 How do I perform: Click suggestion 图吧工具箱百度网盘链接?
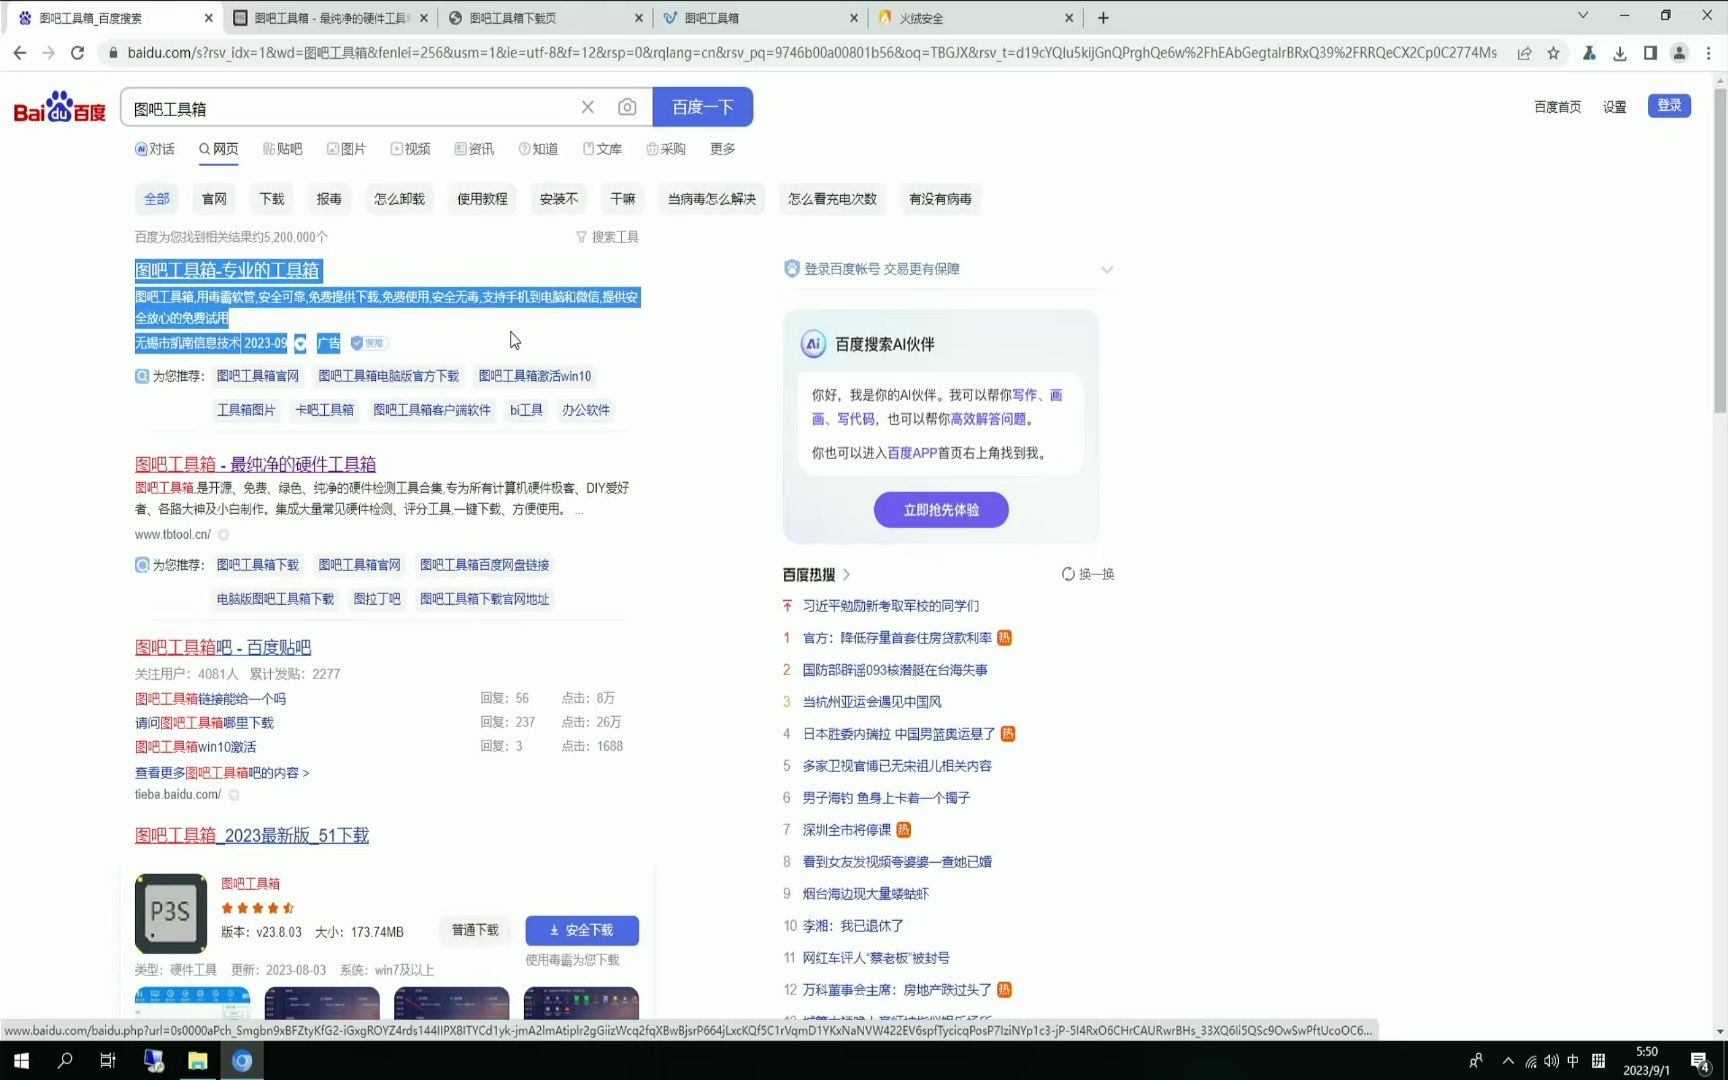(484, 565)
